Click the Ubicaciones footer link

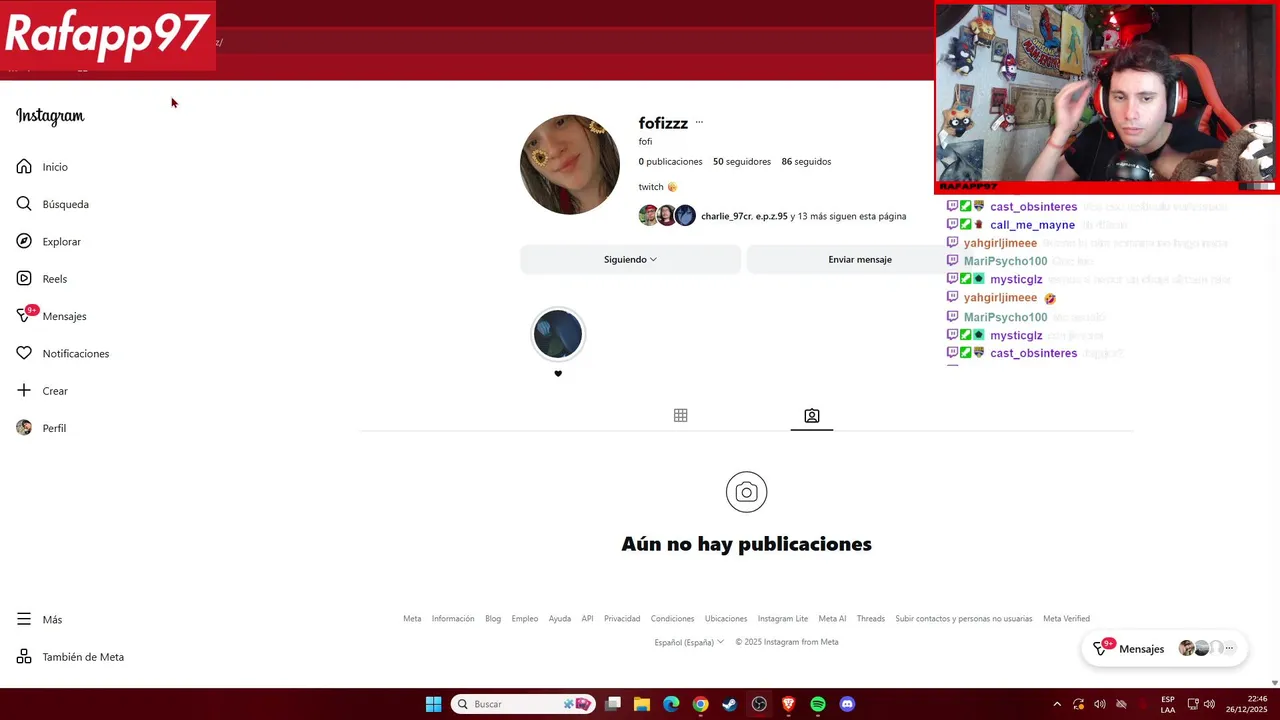[726, 618]
